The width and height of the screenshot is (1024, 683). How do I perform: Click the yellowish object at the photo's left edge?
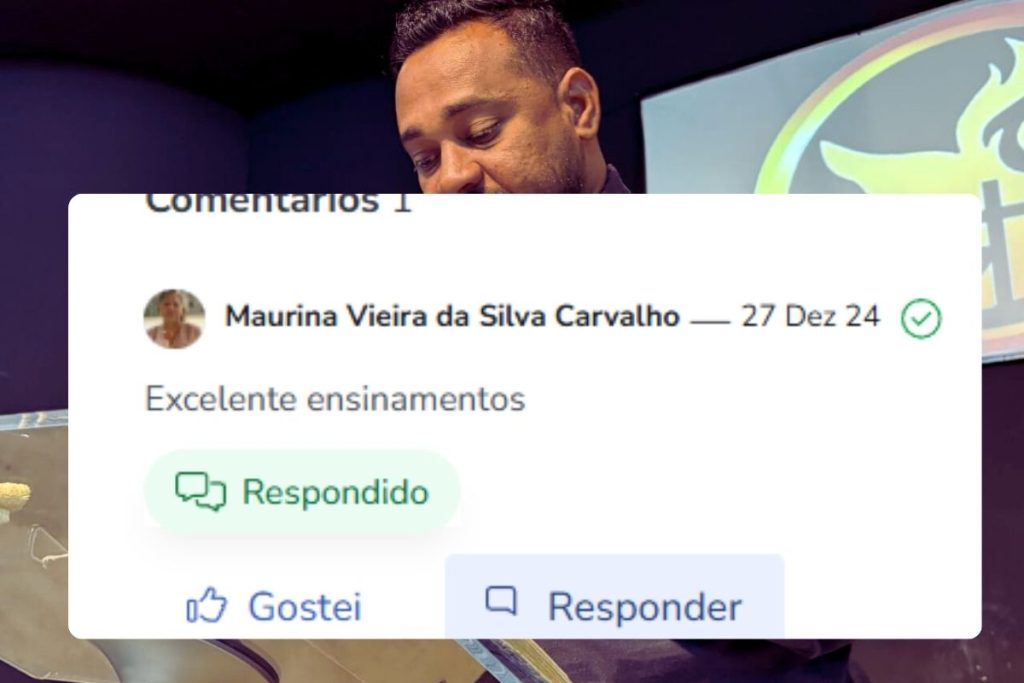click(x=14, y=498)
